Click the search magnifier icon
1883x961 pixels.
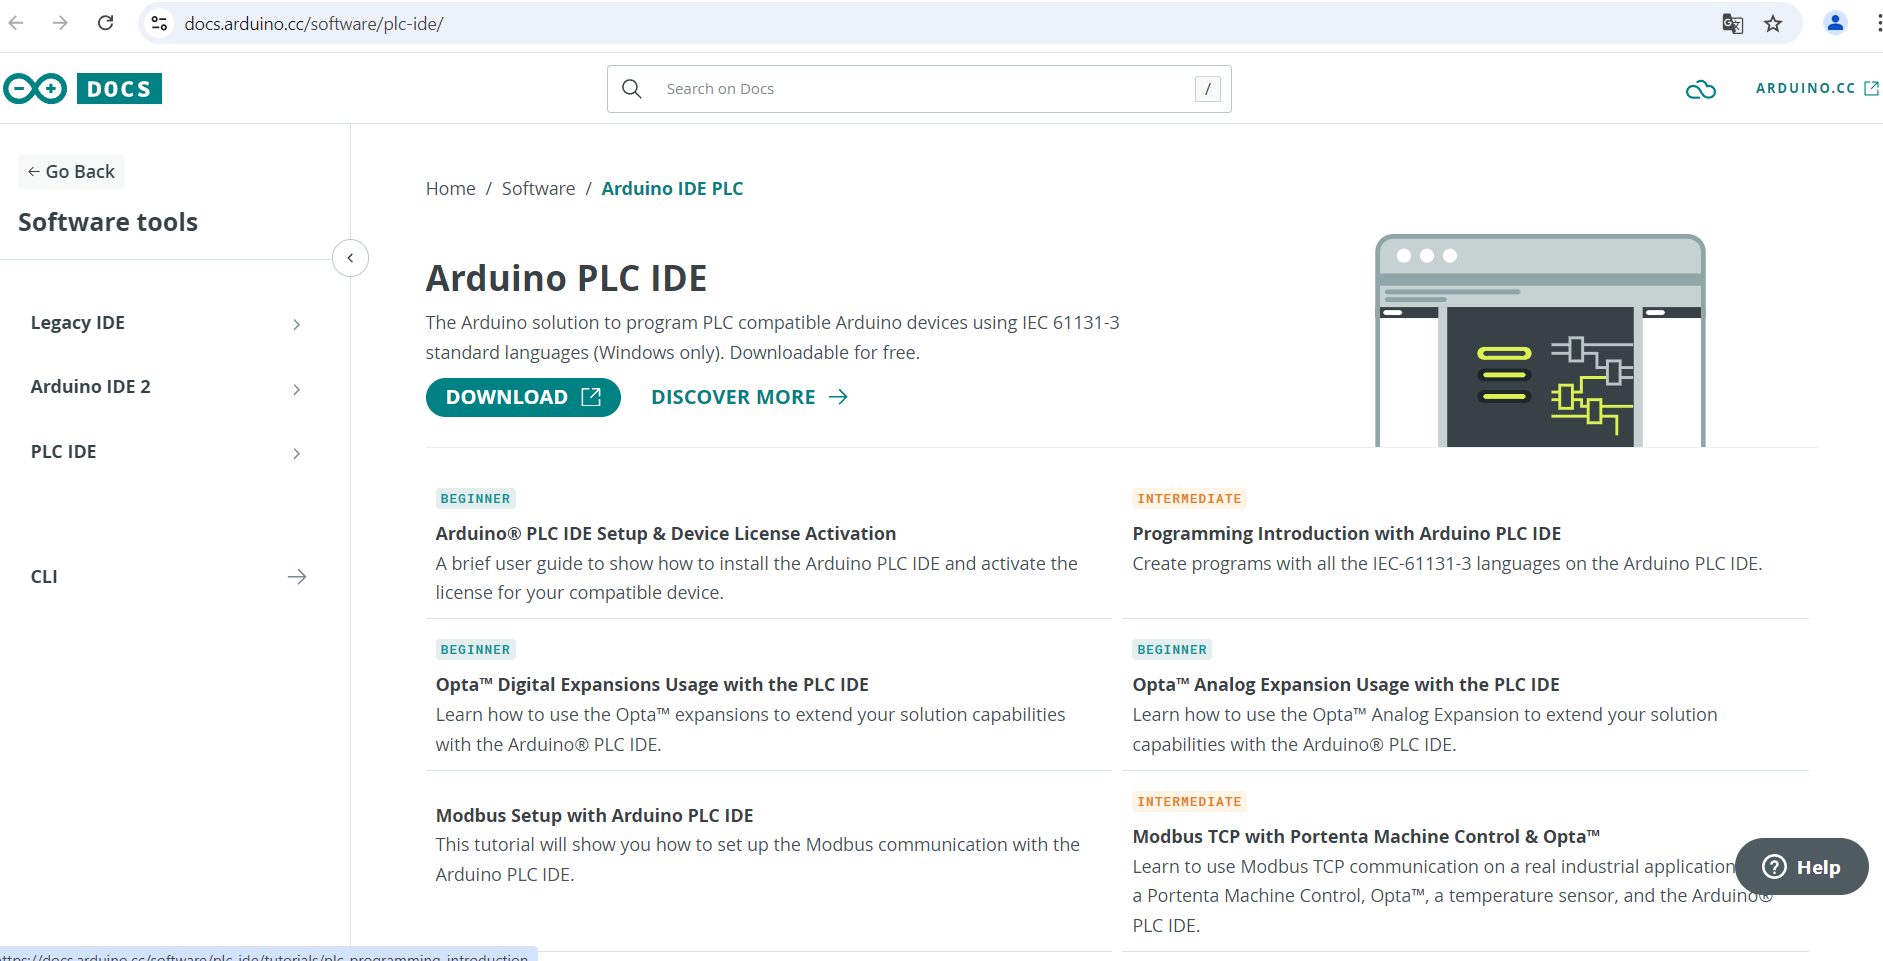(x=632, y=89)
